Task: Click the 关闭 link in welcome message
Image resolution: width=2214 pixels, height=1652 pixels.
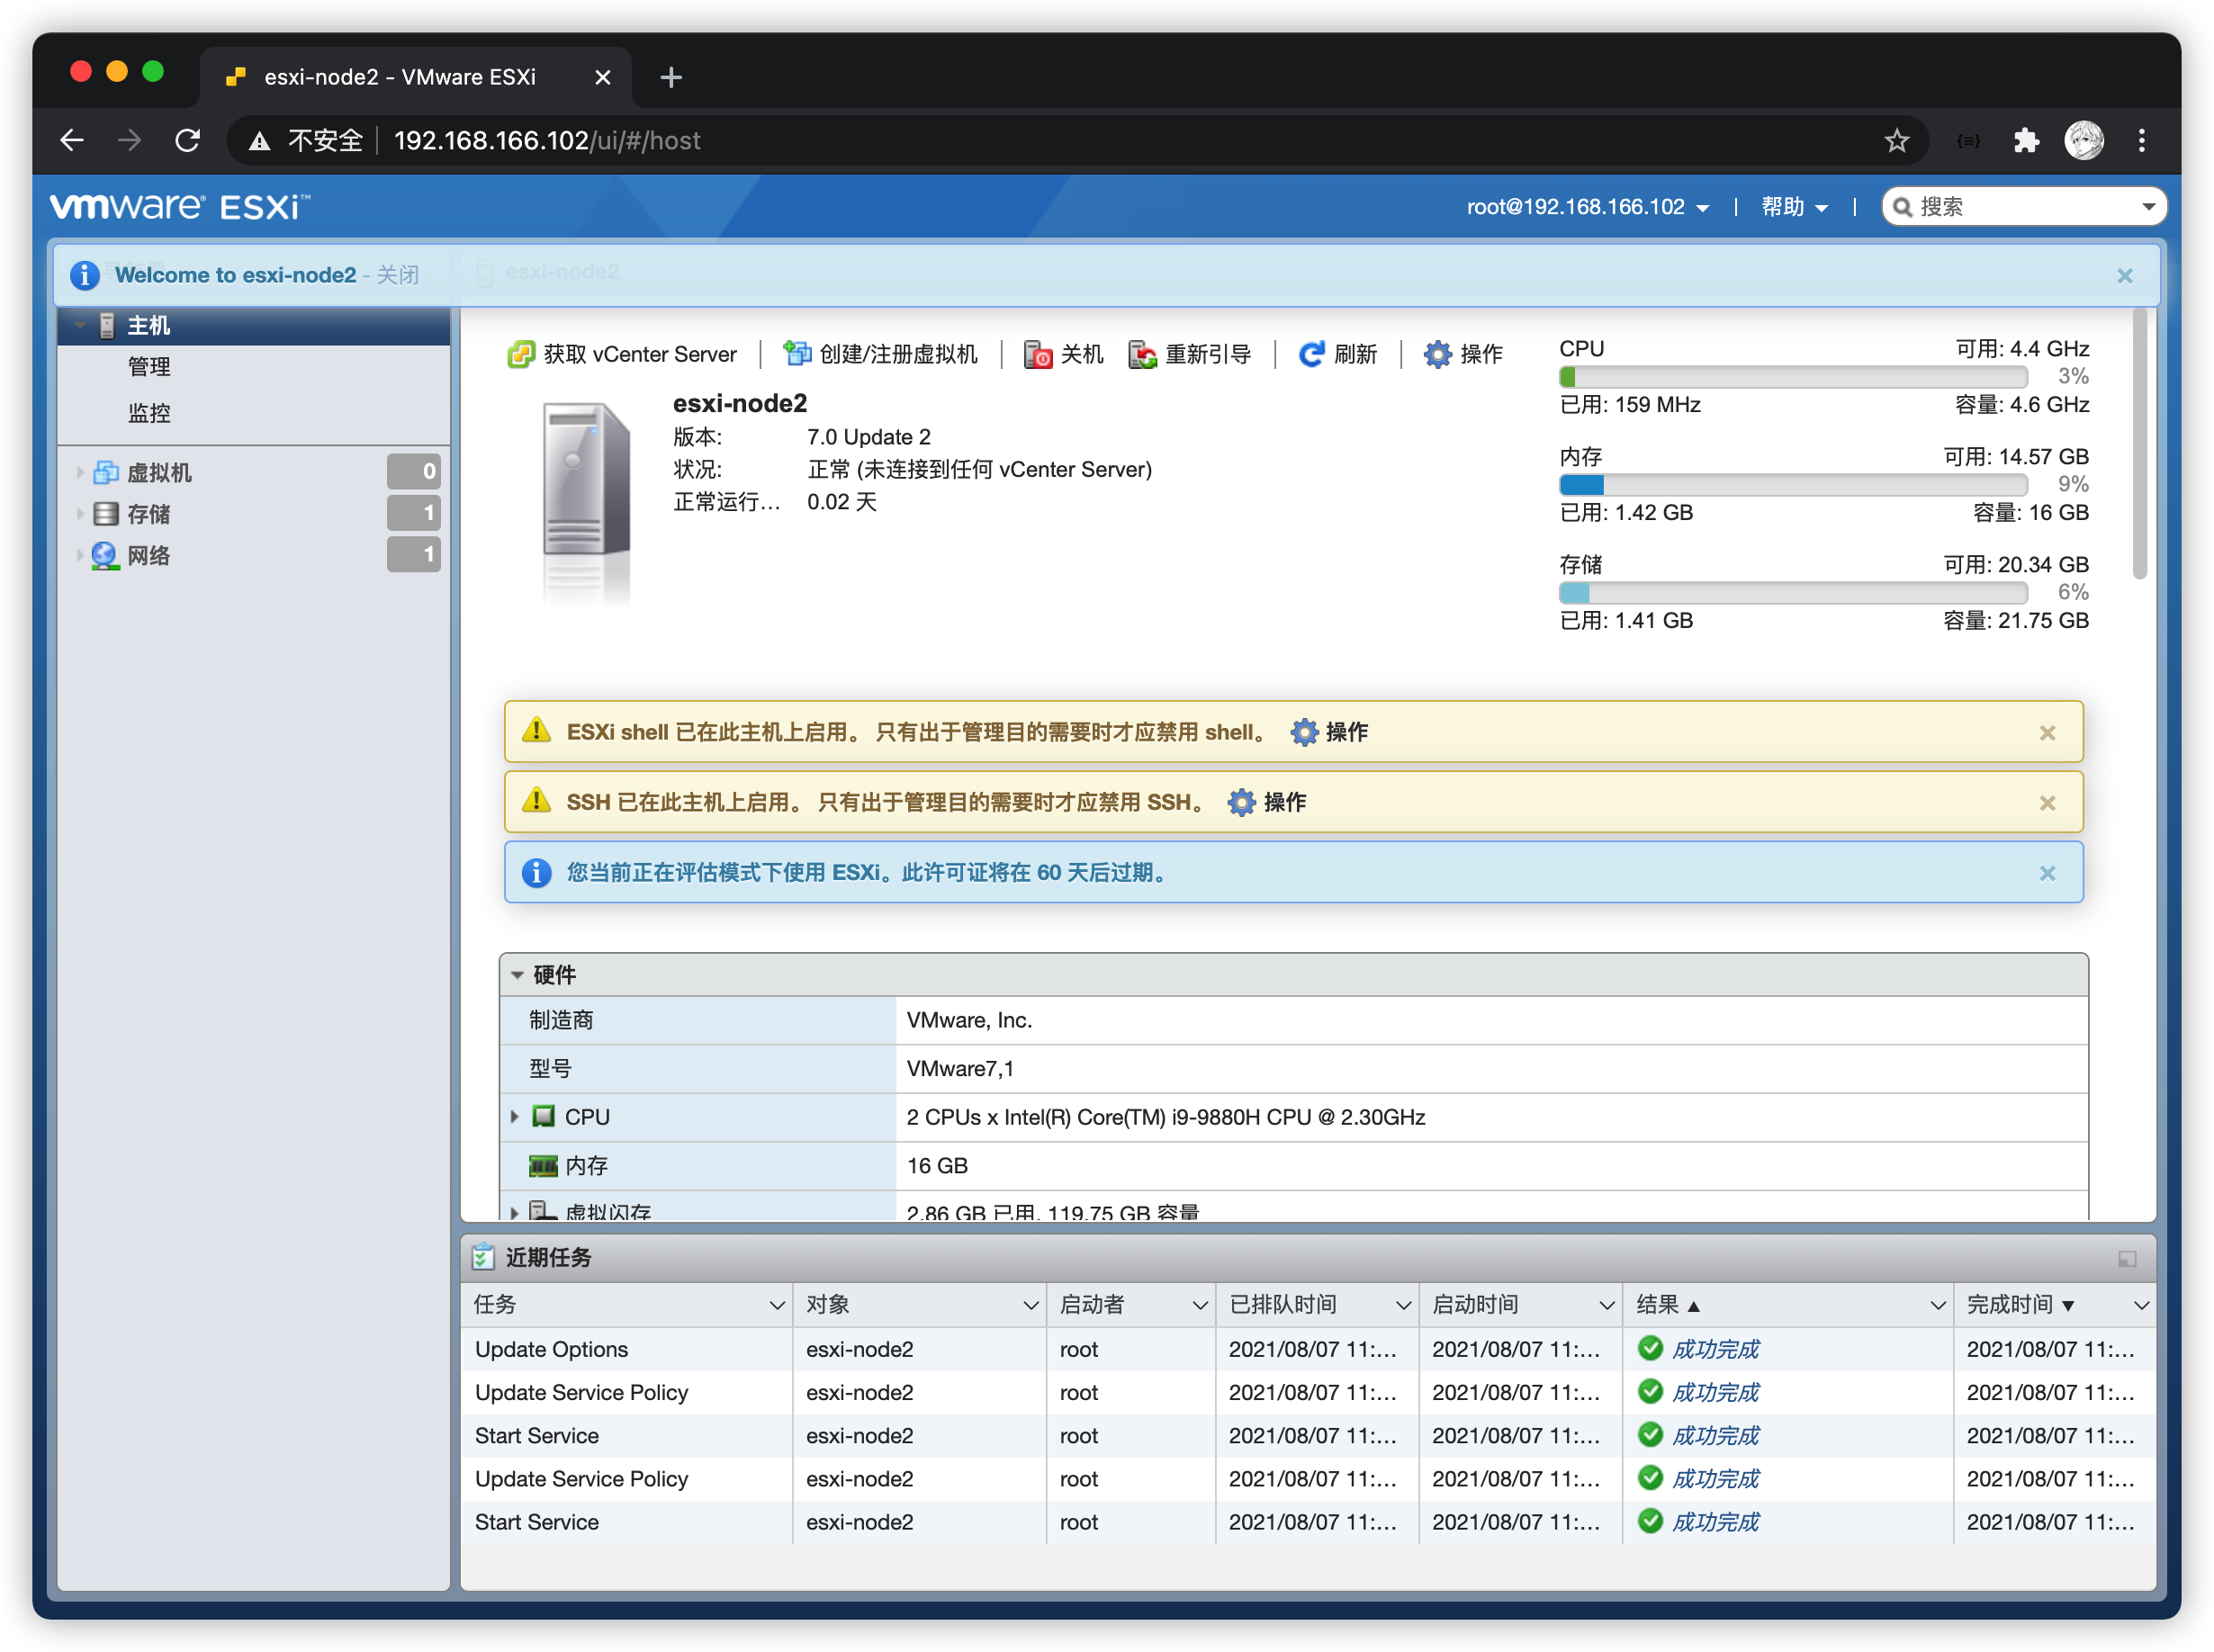Action: click(399, 275)
